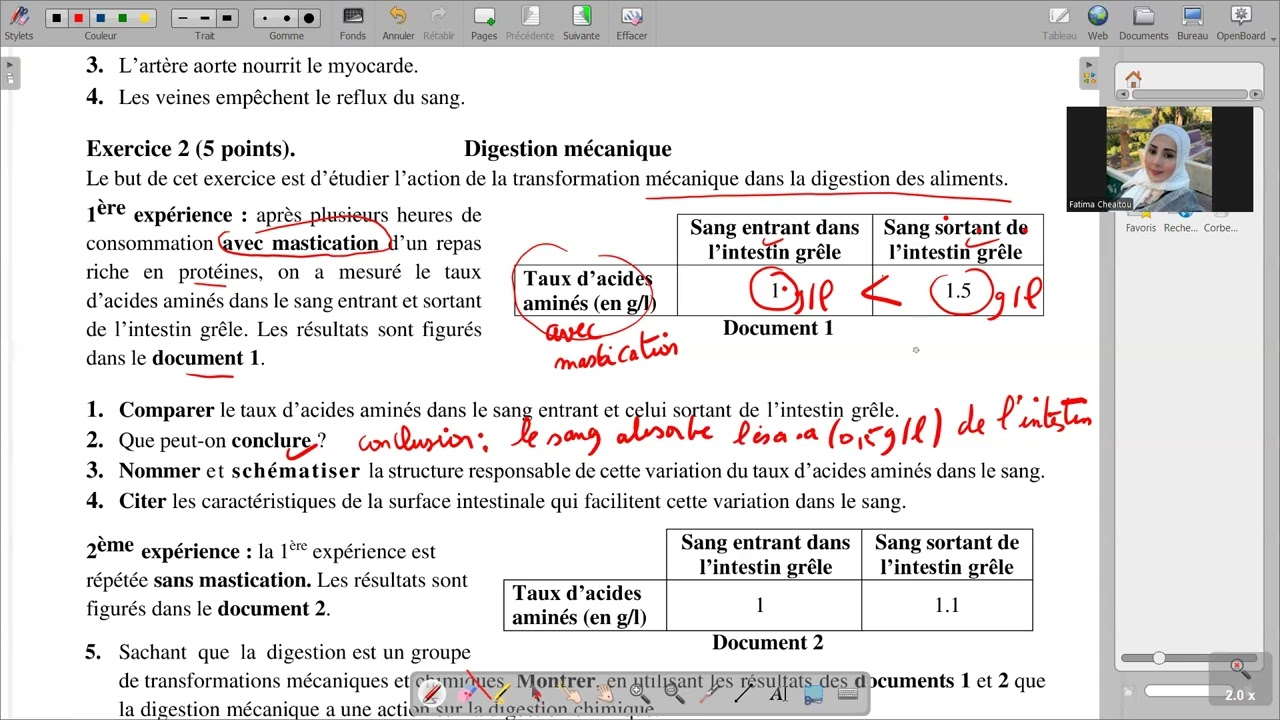Screen dimensions: 1280x720
Task: Go to the Précédente page
Action: click(530, 23)
